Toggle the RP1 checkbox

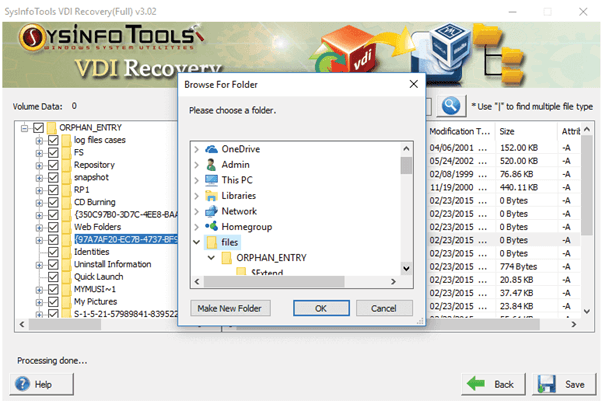[53, 190]
